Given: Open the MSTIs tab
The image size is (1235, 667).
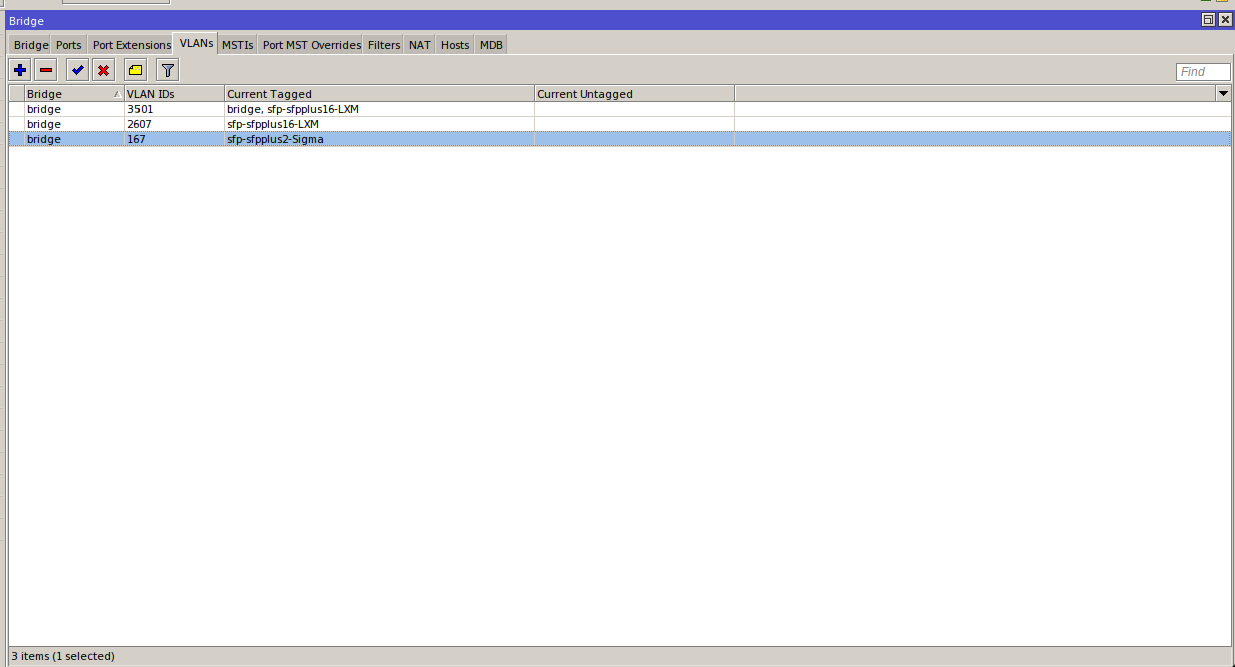Looking at the screenshot, I should click(x=237, y=45).
